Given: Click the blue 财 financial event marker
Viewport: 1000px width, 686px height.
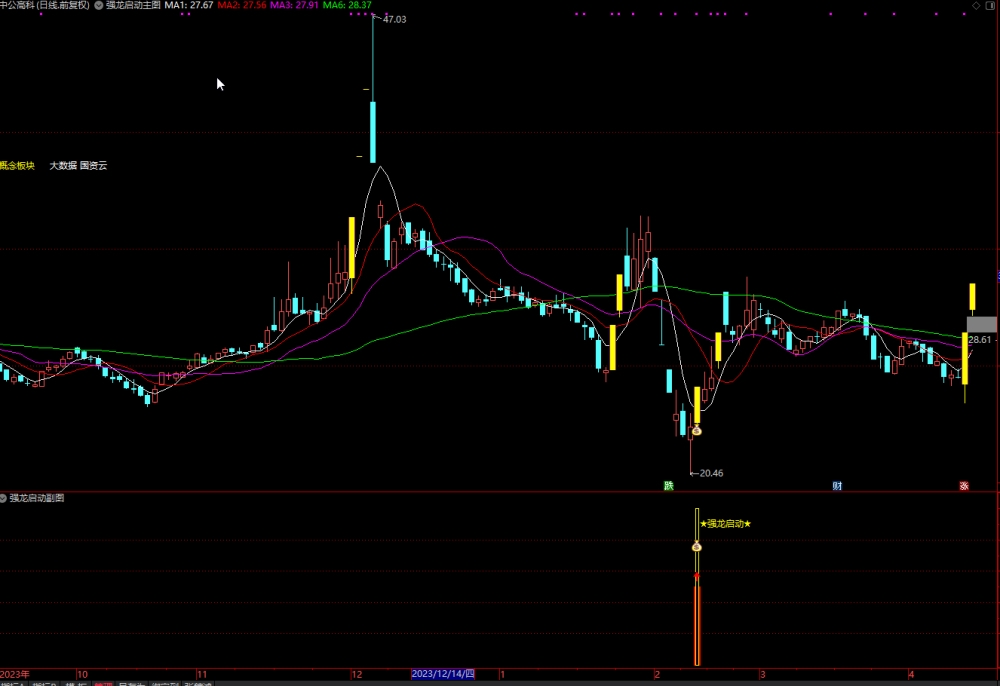Looking at the screenshot, I should [x=837, y=486].
